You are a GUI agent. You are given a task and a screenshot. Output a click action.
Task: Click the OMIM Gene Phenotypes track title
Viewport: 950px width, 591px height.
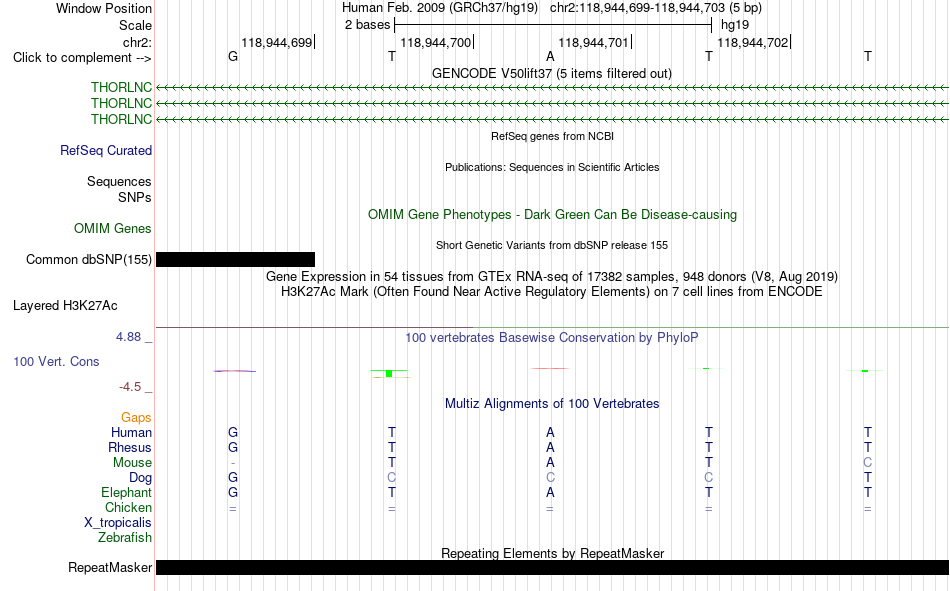click(552, 215)
